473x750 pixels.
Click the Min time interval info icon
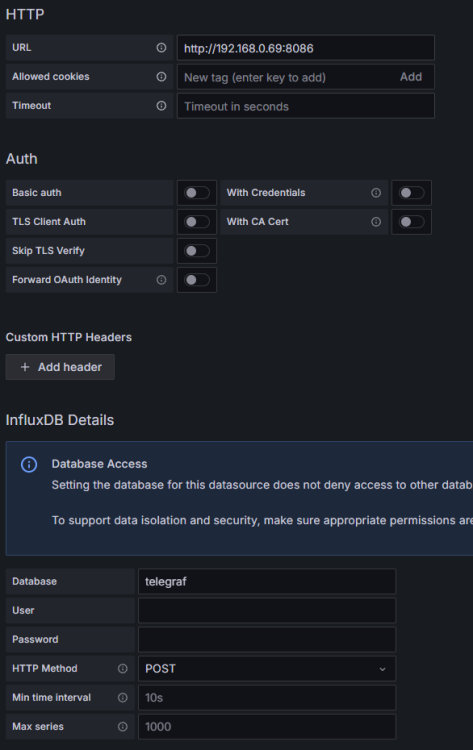tap(122, 697)
